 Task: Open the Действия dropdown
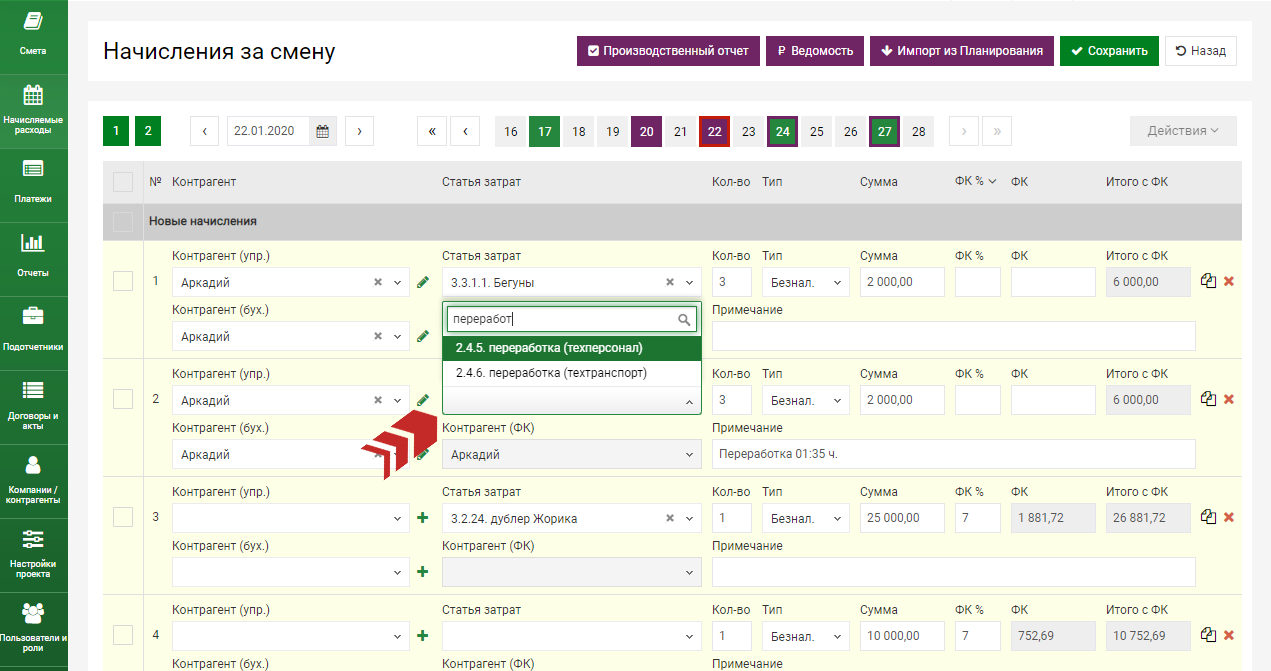click(1183, 131)
